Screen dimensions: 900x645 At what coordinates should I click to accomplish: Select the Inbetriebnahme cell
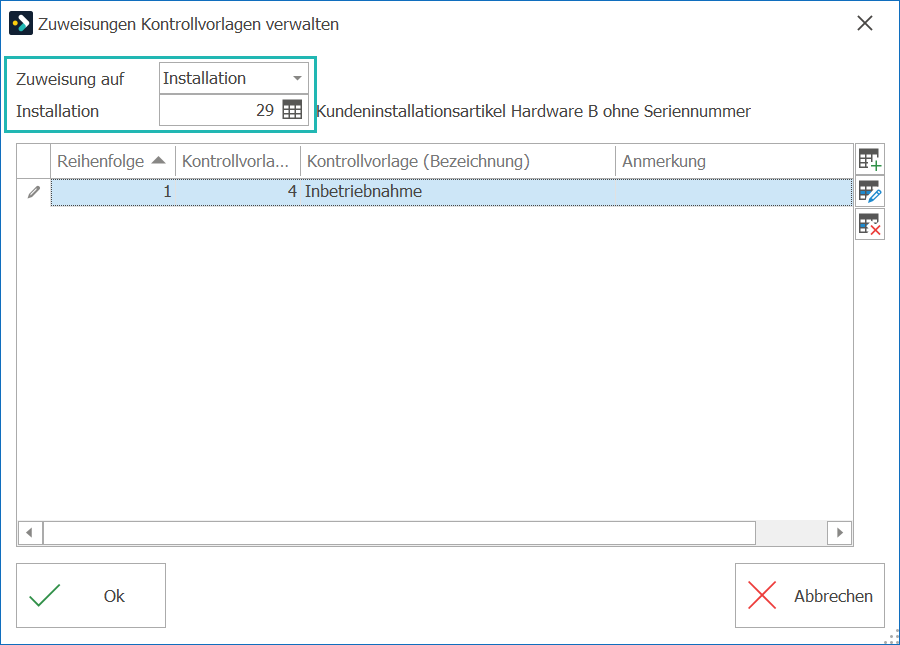[458, 192]
